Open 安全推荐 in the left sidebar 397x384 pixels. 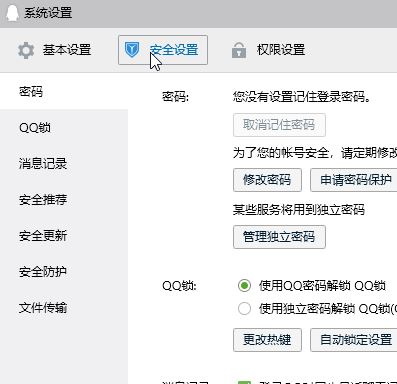pos(64,199)
